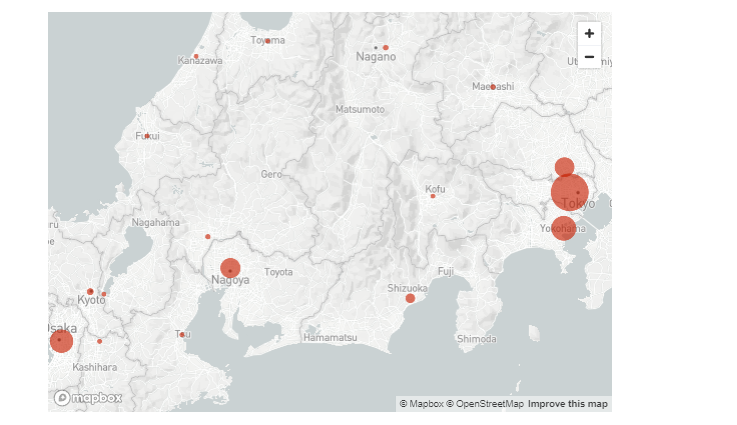Click the Improve this map link
Screen dimensions: 737x425
click(x=568, y=404)
